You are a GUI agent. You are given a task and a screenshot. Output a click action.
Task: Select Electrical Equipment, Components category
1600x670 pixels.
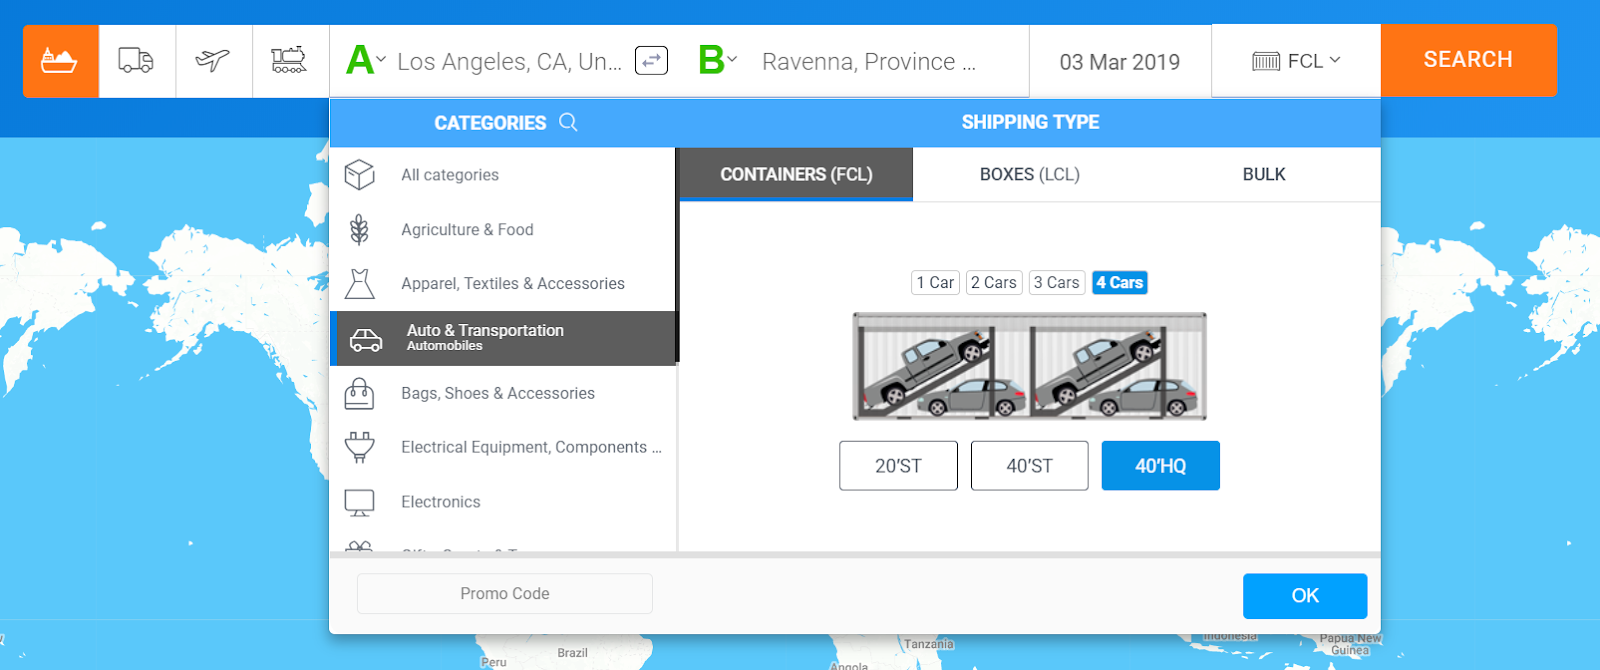pos(503,447)
